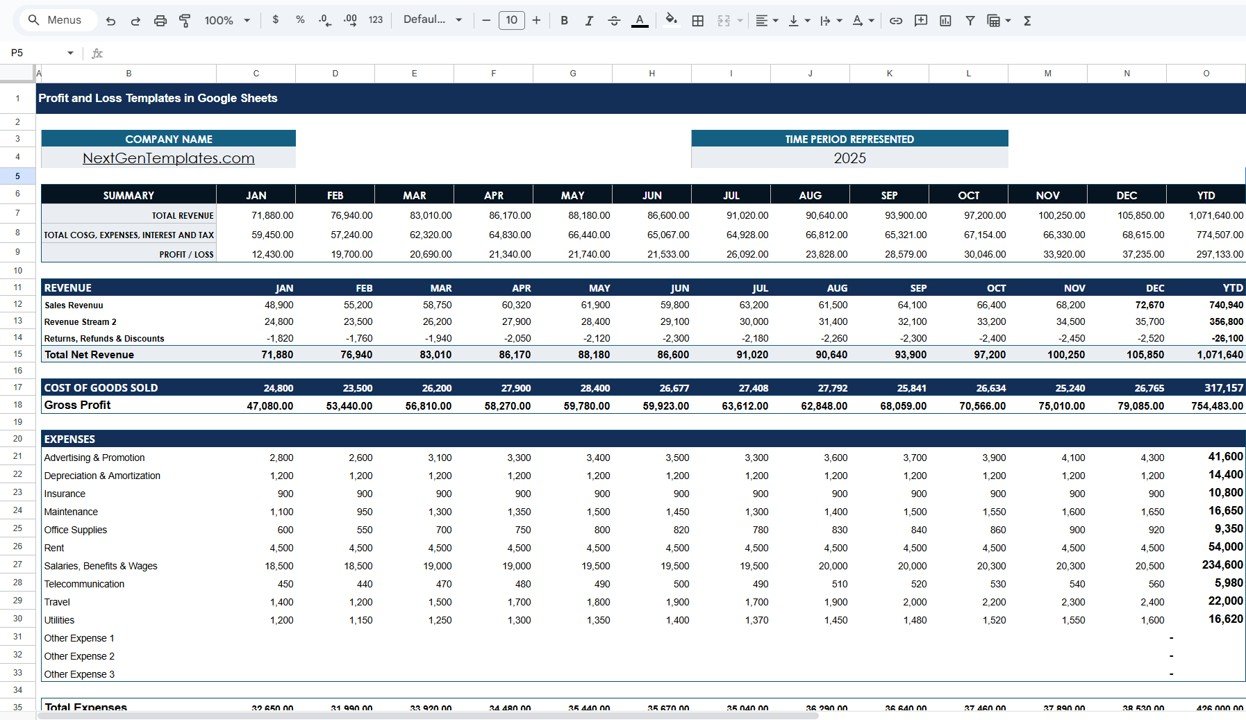This screenshot has height=720, width=1246.
Task: Open the horizontal alignment options
Action: click(x=766, y=20)
